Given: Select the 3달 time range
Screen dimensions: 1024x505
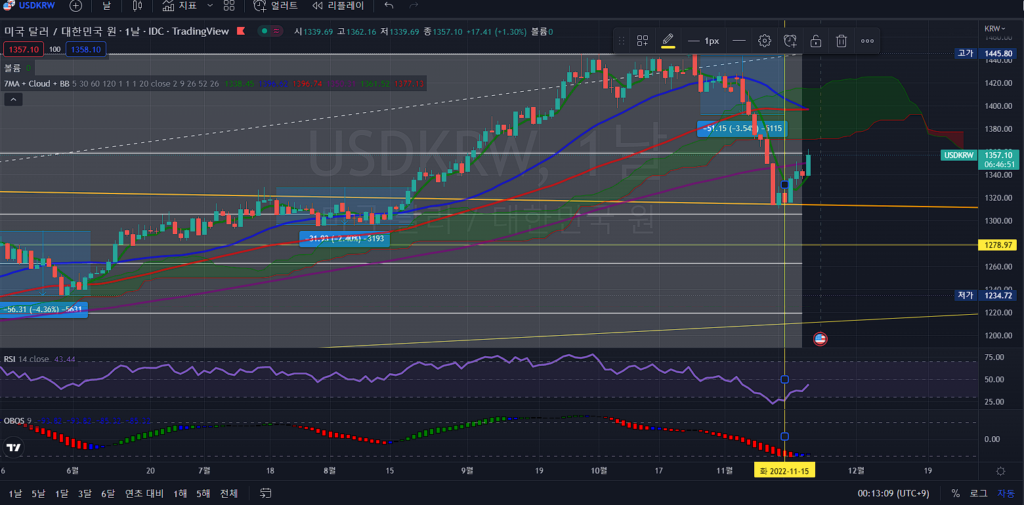Looking at the screenshot, I should (x=84, y=493).
